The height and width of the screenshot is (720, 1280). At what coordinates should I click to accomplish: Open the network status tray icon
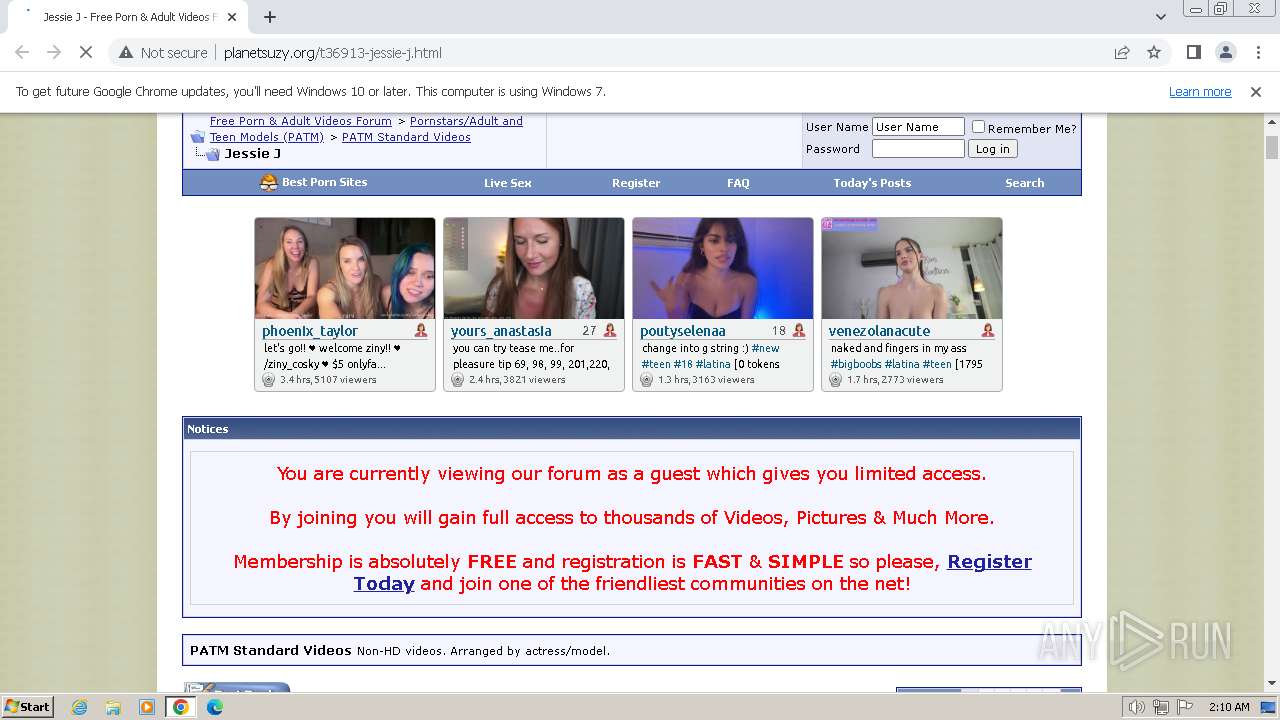point(1160,707)
